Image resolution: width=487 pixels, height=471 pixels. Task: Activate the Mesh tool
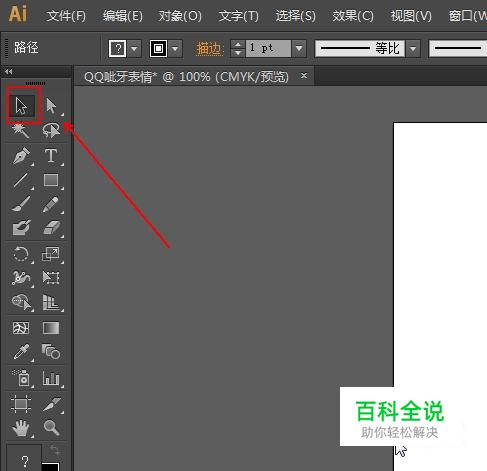coord(21,328)
